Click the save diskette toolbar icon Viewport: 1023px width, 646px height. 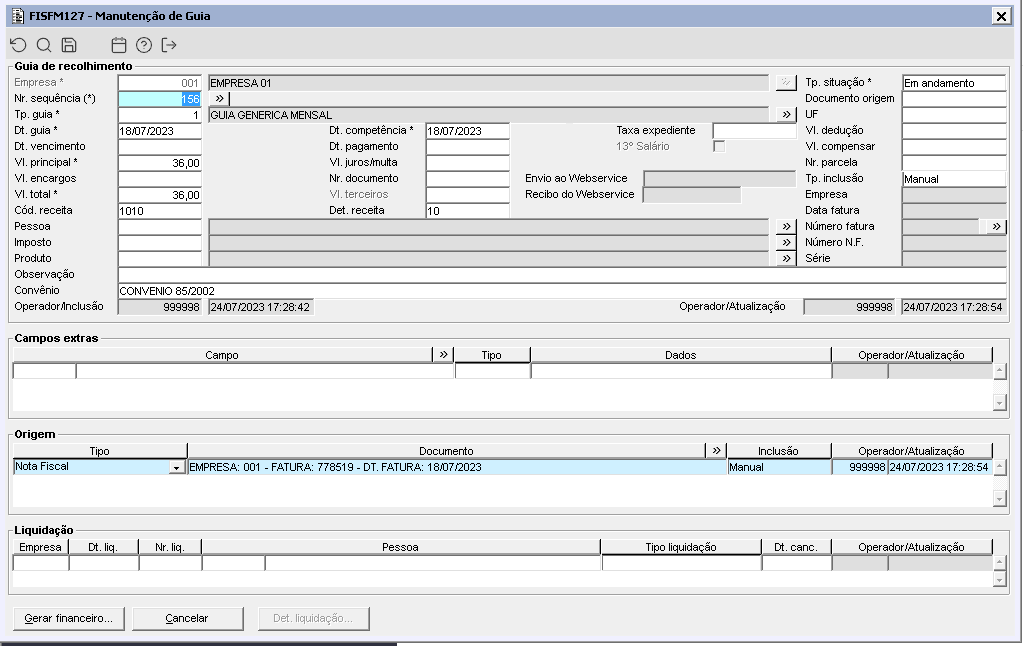(x=69, y=45)
